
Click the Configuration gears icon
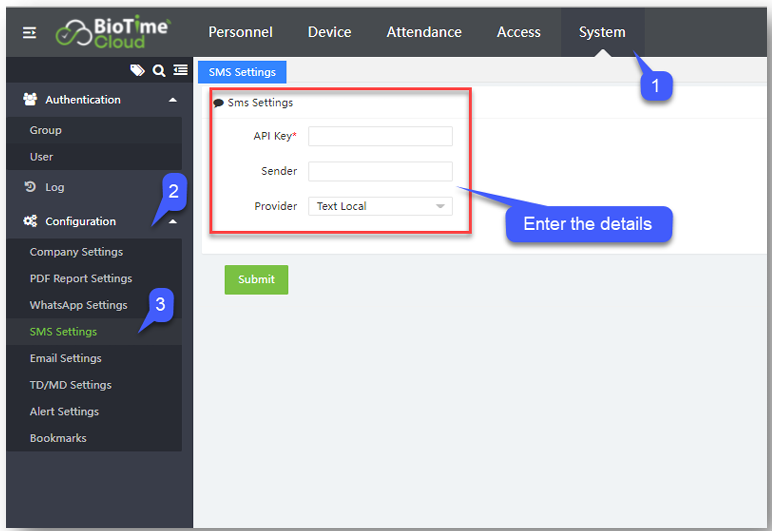30,222
